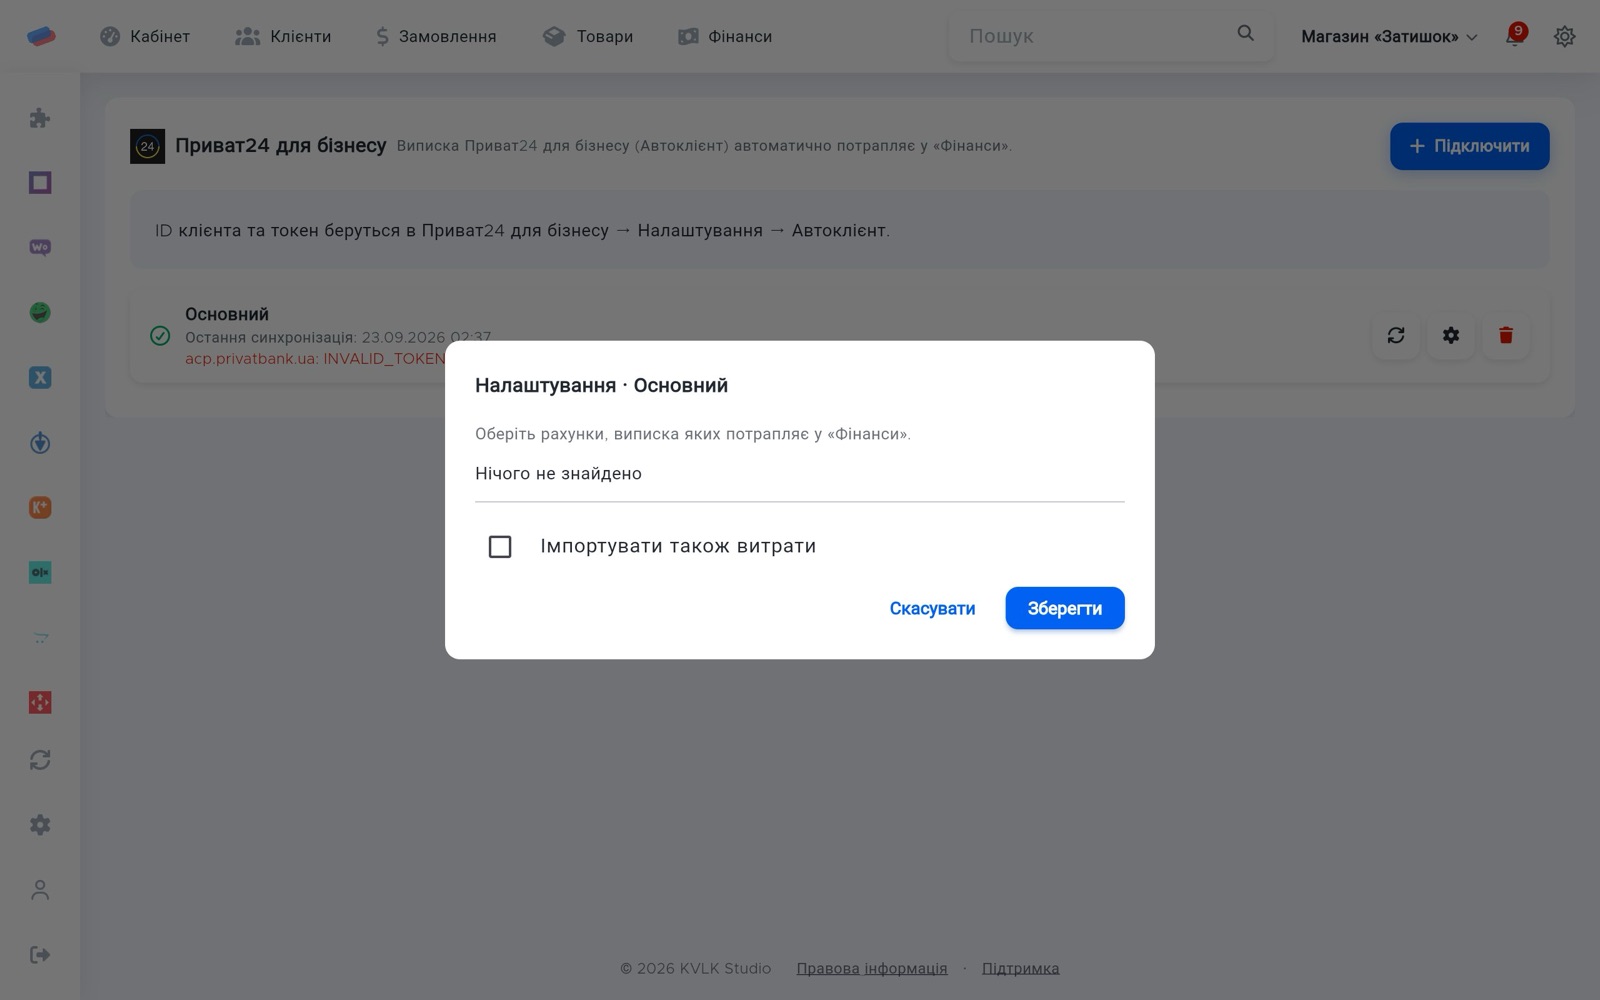Open the Правова інформація link
The width and height of the screenshot is (1600, 1000).
(872, 968)
